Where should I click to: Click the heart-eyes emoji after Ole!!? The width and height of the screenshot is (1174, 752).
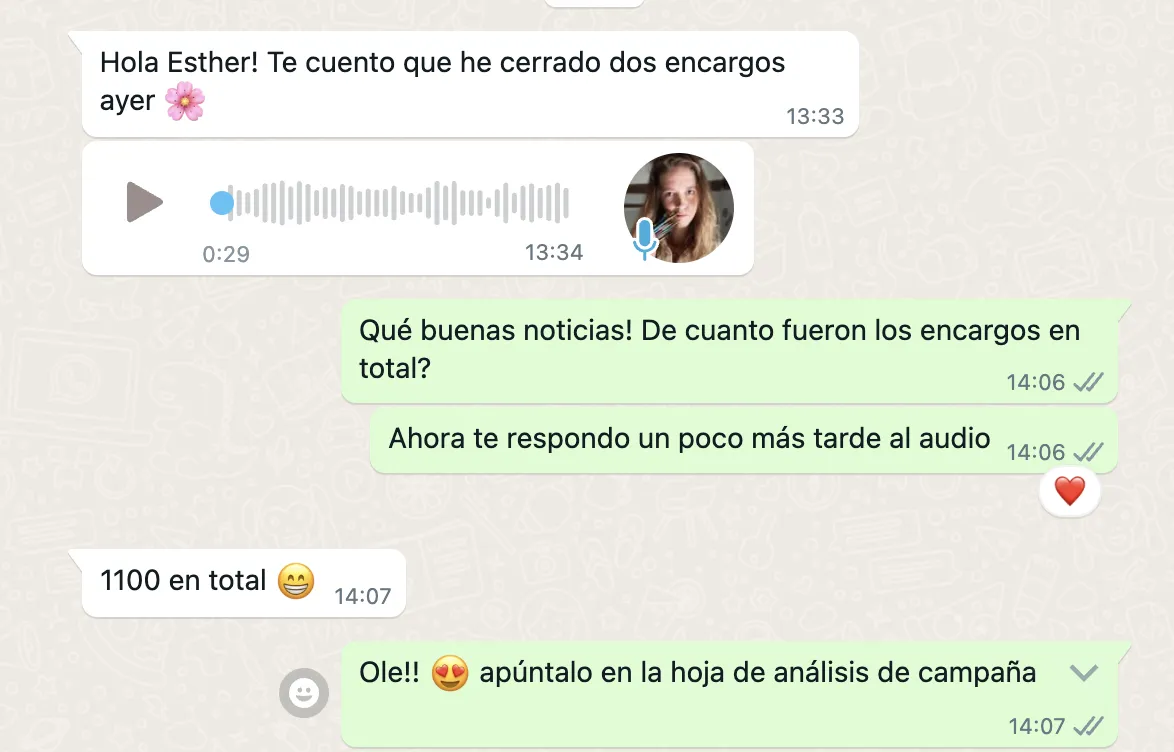[450, 673]
